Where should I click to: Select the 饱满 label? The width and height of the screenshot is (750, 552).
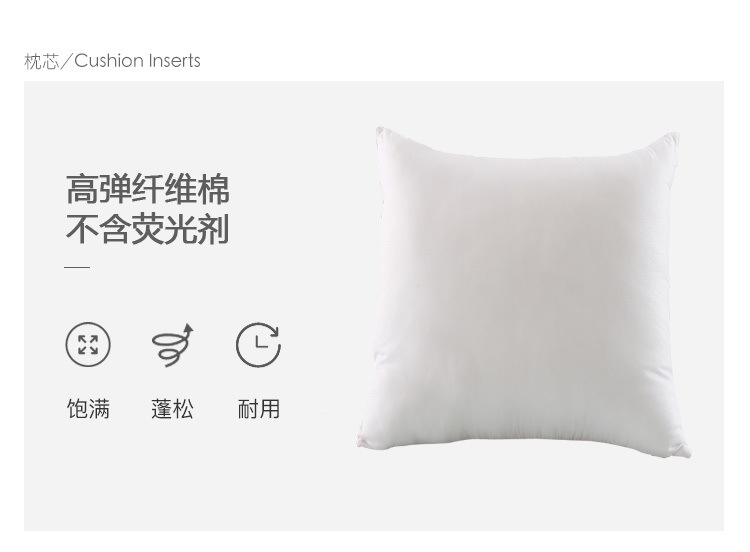pyautogui.click(x=88, y=409)
